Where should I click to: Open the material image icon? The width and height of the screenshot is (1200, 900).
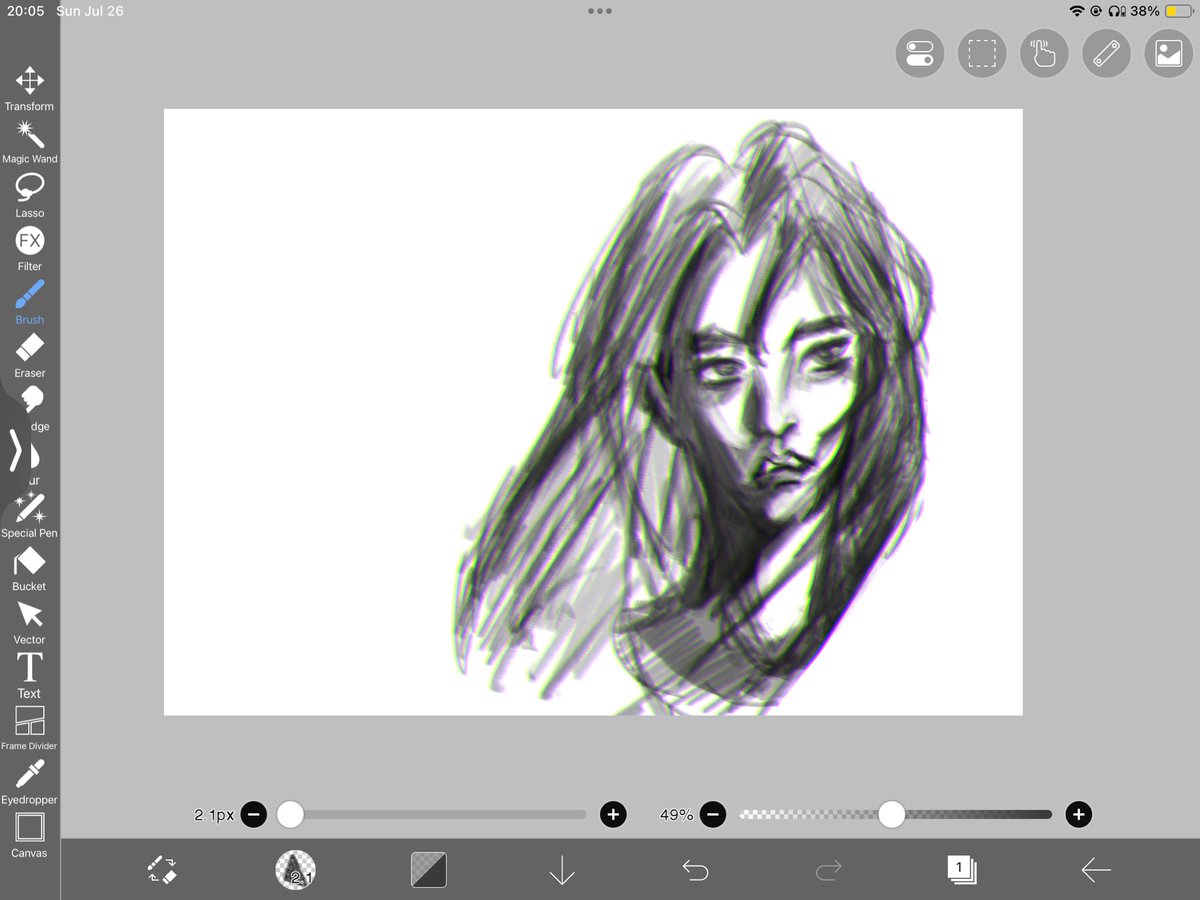pos(1169,53)
